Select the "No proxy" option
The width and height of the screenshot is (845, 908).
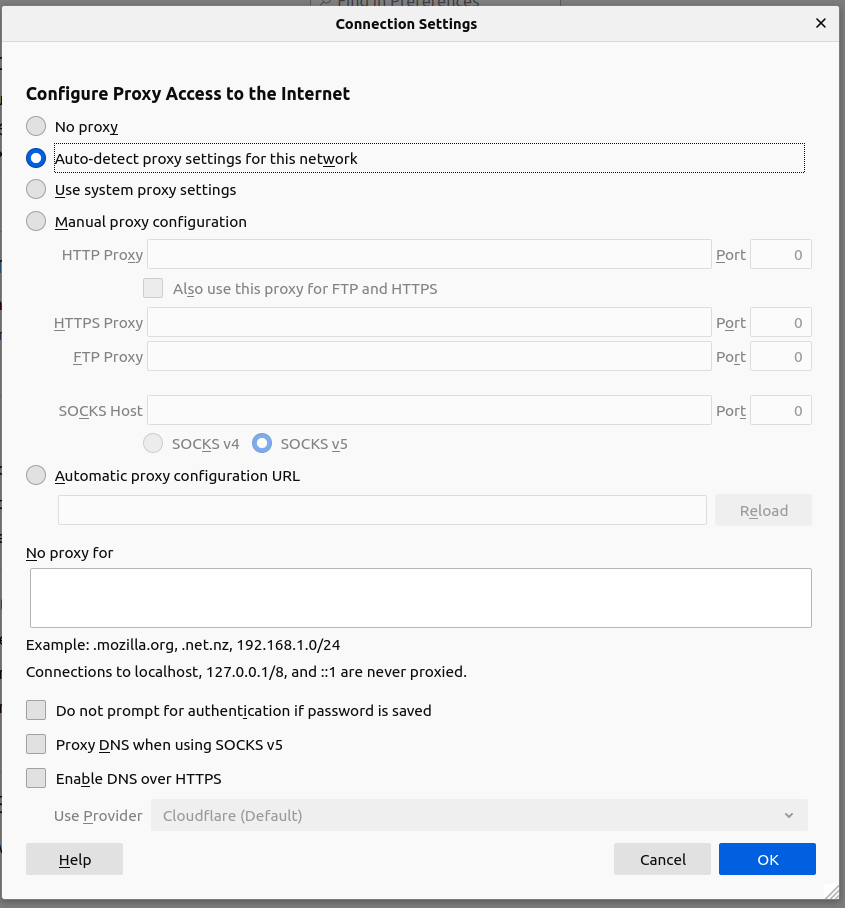pyautogui.click(x=36, y=126)
